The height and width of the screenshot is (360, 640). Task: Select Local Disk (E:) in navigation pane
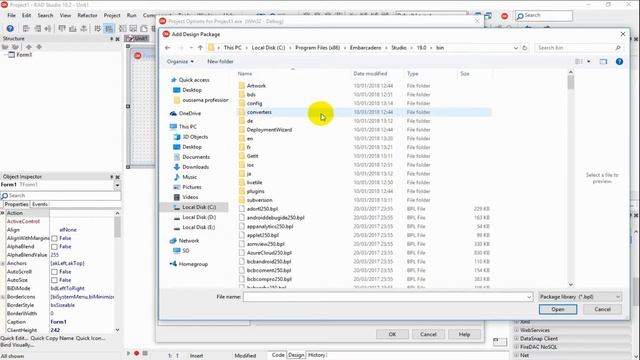pos(198,227)
